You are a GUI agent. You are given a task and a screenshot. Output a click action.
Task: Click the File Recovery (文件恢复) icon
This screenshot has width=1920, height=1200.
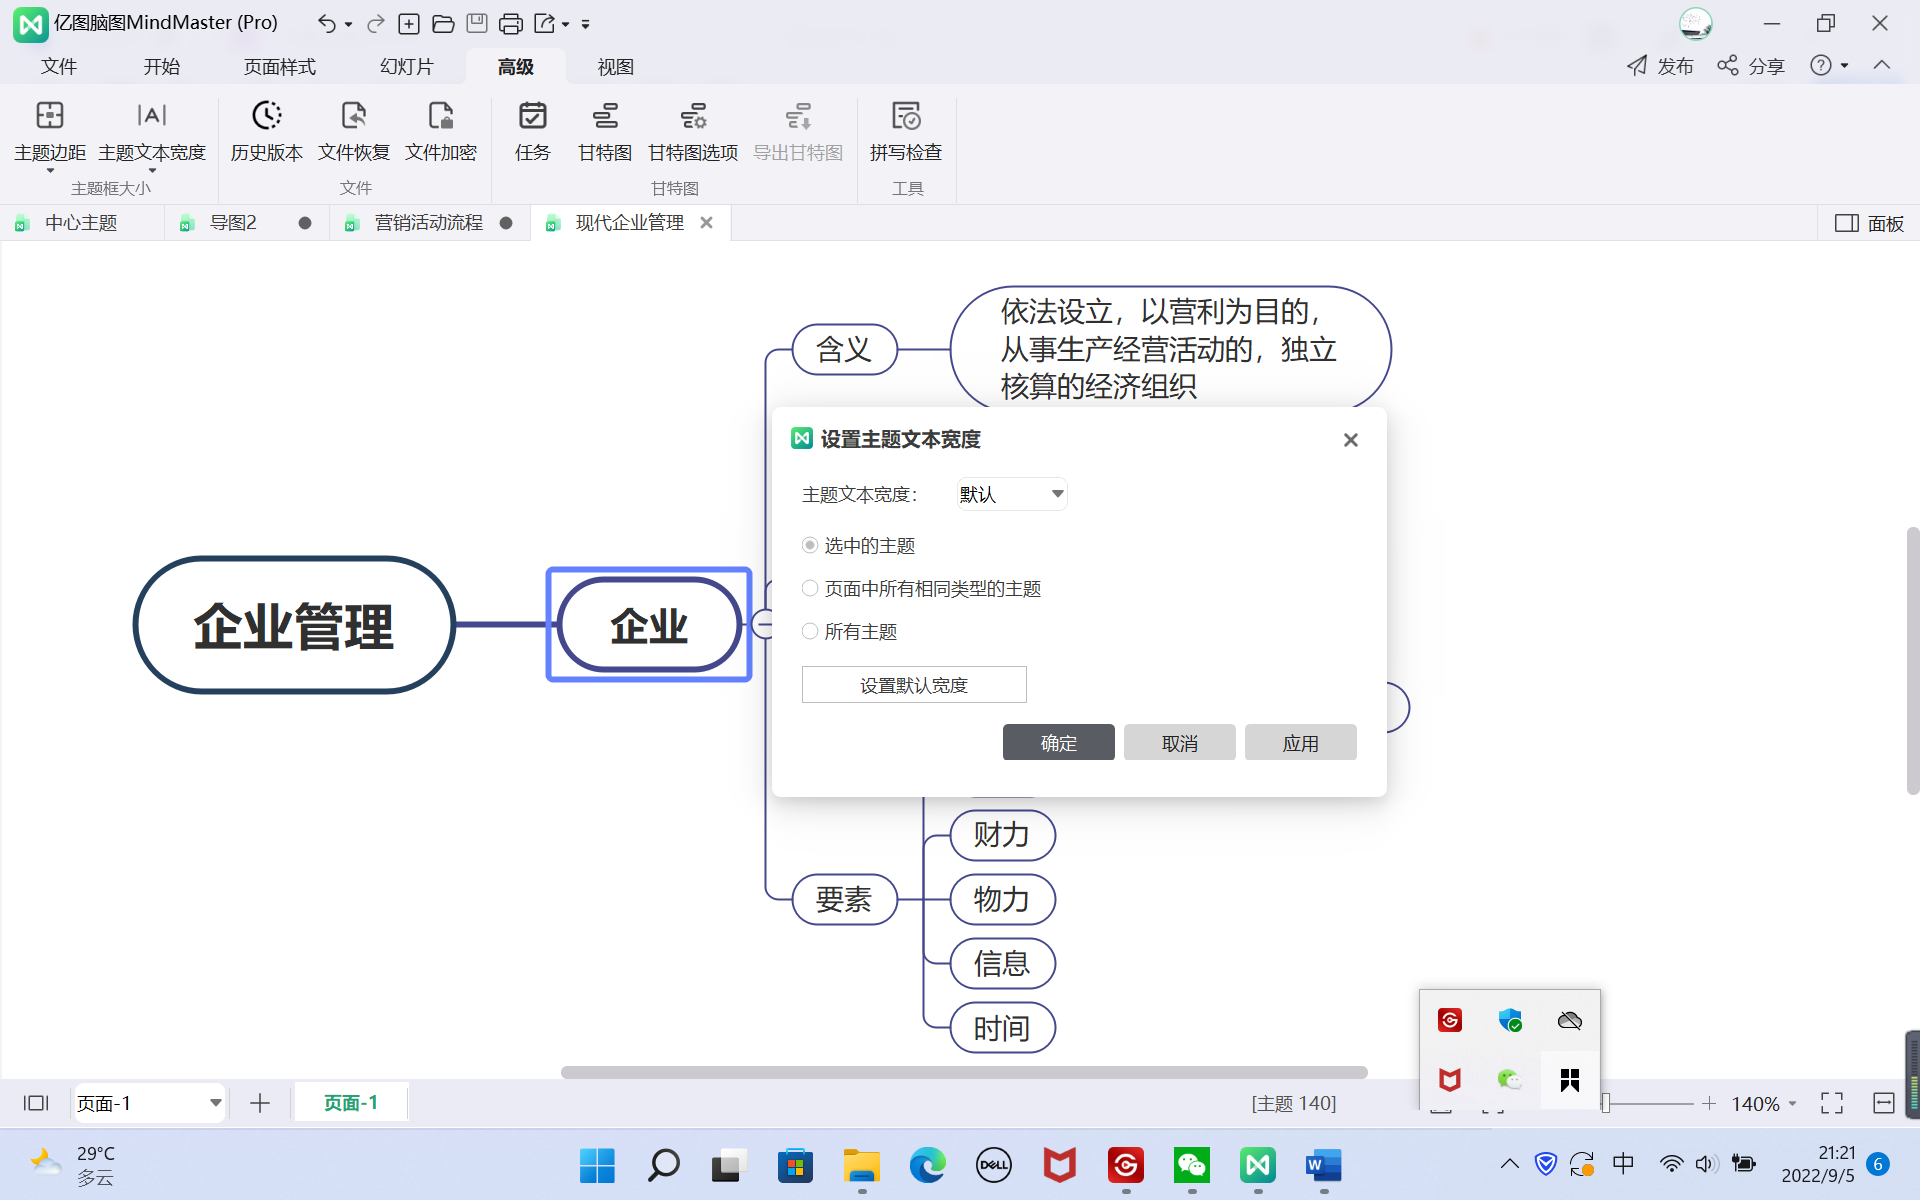click(353, 117)
